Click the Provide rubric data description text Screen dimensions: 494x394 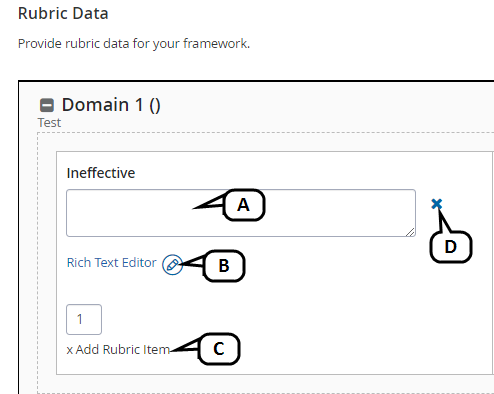134,44
